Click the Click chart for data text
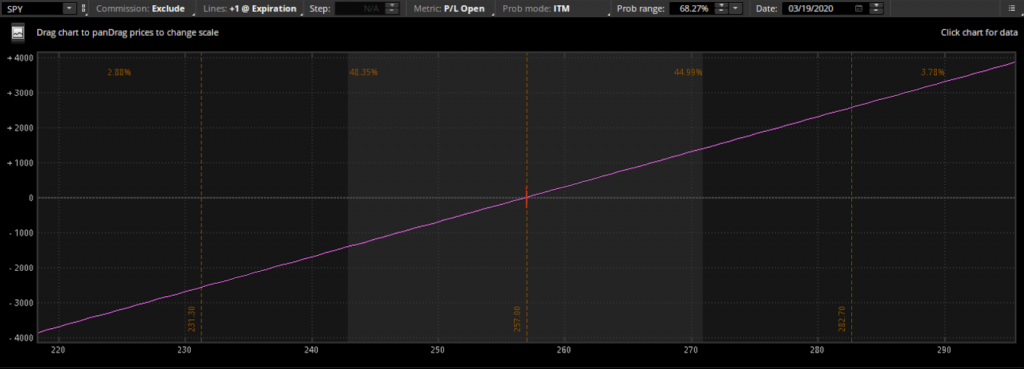 978,32
